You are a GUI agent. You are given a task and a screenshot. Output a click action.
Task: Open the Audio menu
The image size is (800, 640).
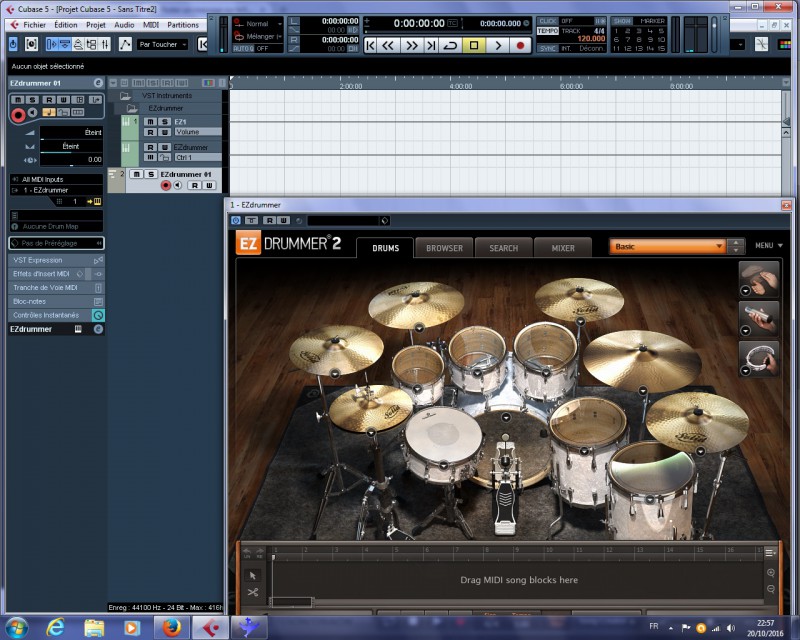(x=124, y=24)
